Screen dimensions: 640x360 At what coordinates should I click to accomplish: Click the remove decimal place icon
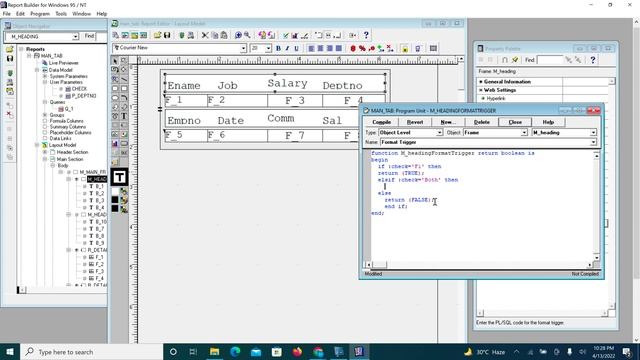tap(390, 48)
